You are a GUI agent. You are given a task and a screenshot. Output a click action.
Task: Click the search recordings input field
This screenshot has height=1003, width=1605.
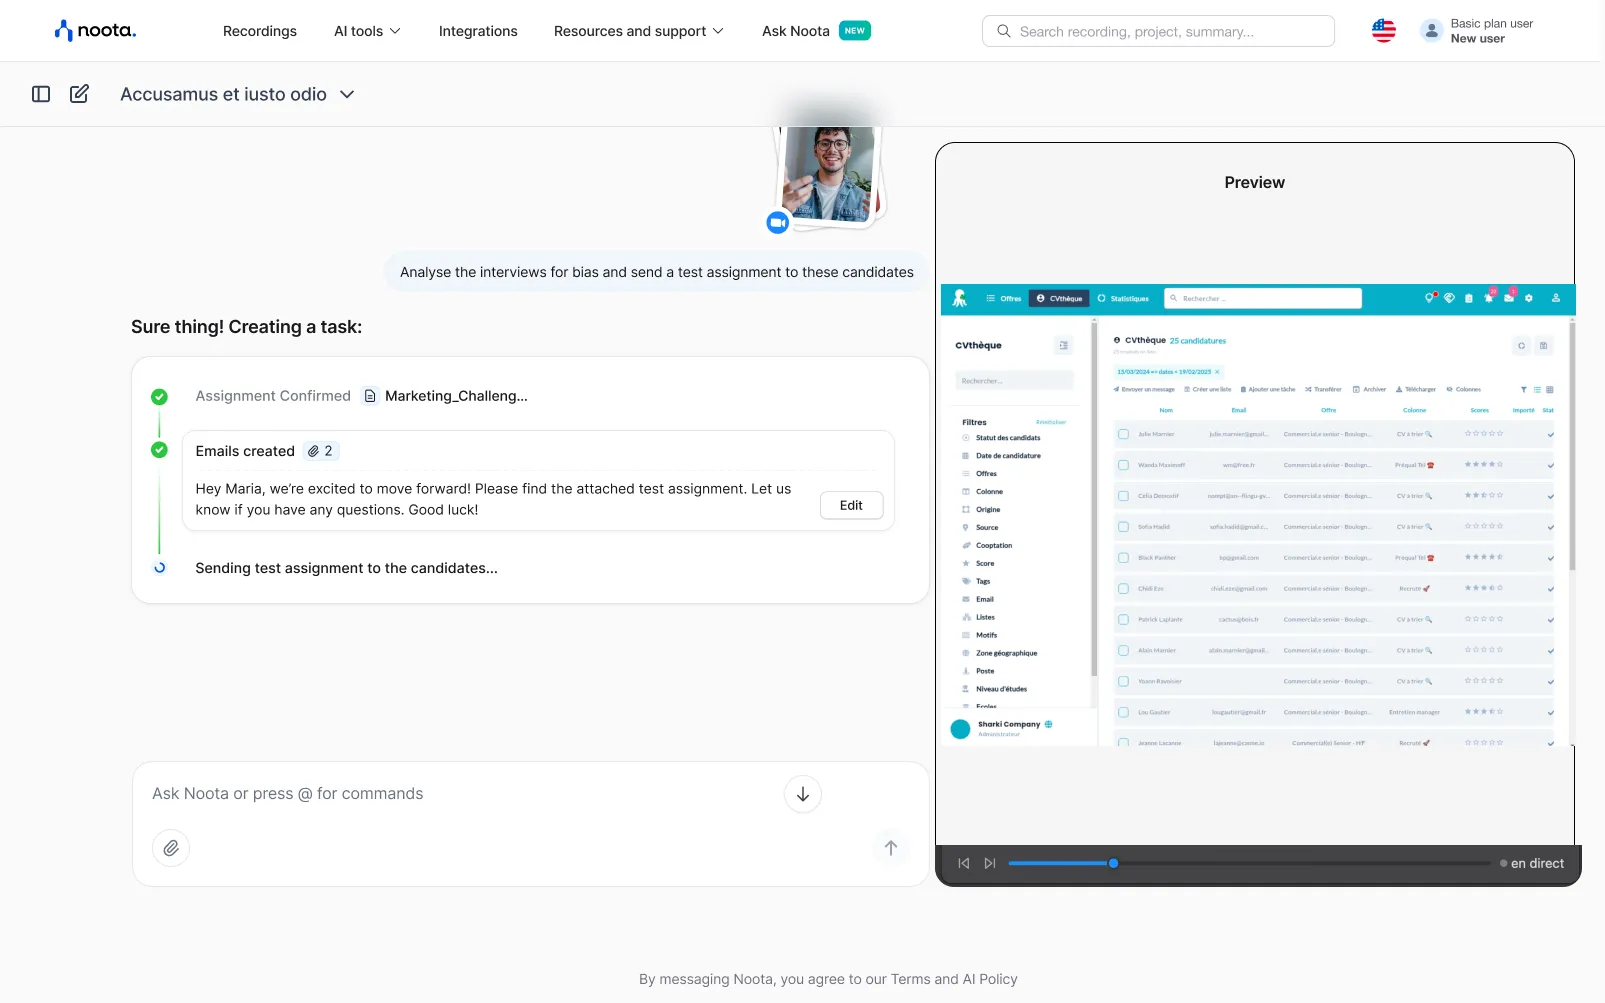[1157, 31]
